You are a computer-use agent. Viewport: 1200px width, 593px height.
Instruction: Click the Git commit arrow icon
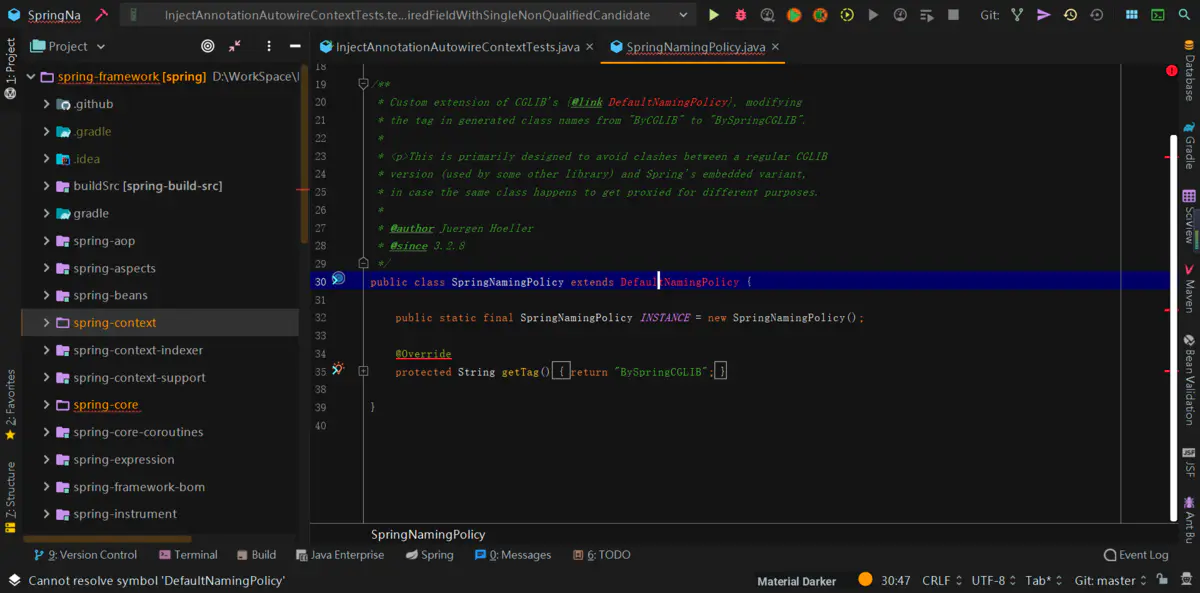[1044, 15]
